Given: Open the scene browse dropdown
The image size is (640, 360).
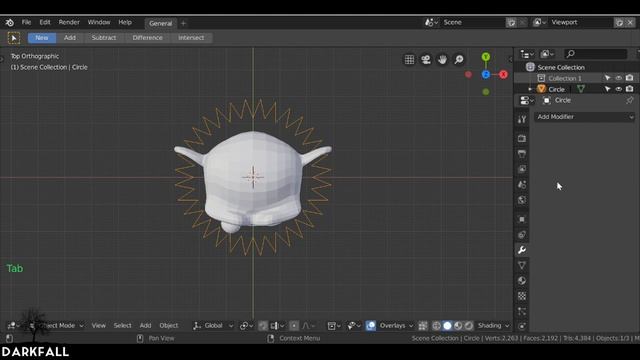Looking at the screenshot, I should 431,22.
